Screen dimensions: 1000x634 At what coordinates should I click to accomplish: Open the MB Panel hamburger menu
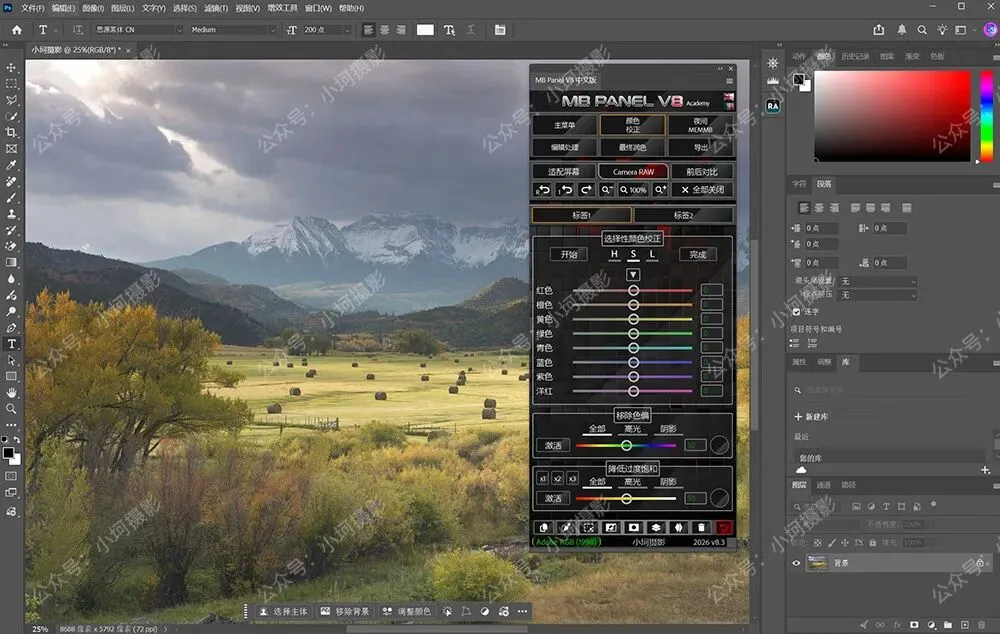729,81
